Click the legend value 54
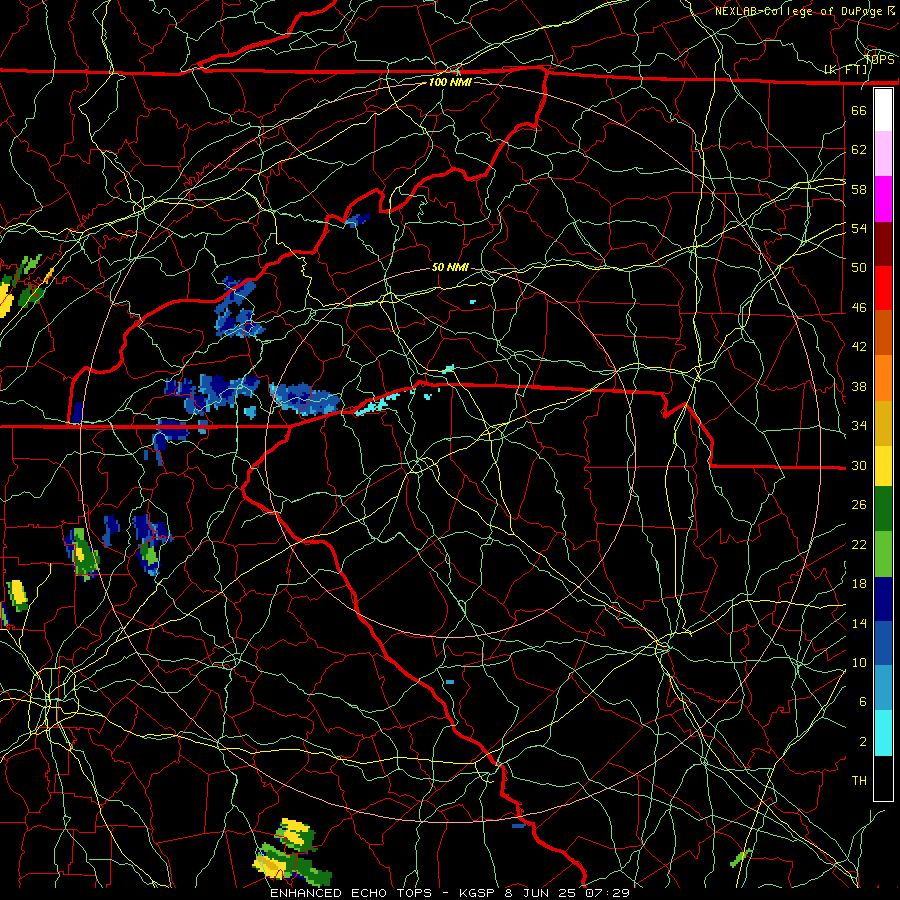This screenshot has width=900, height=900. coord(859,228)
